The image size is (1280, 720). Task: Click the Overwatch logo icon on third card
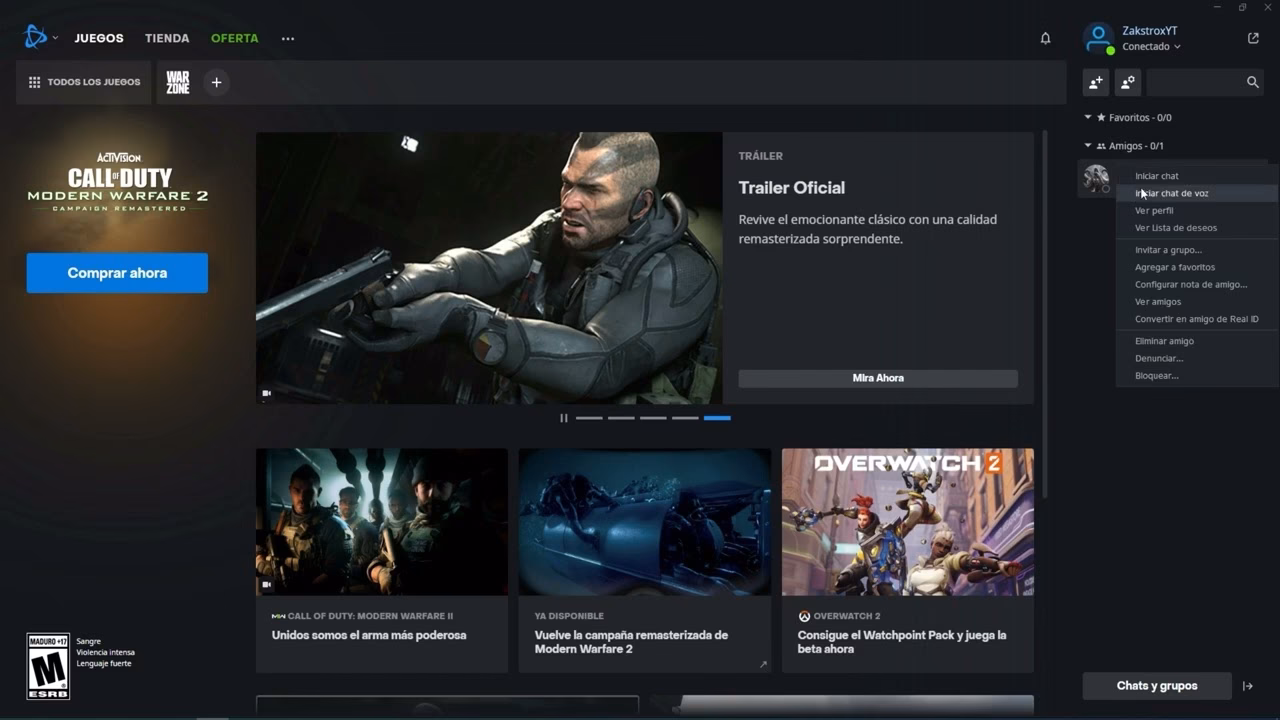coord(804,616)
